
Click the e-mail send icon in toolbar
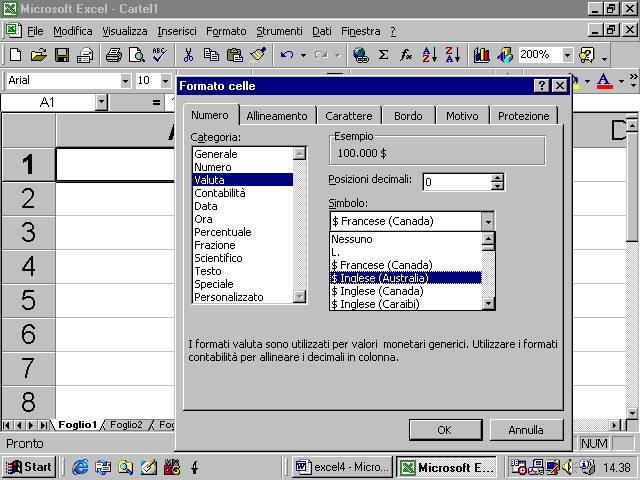point(85,55)
